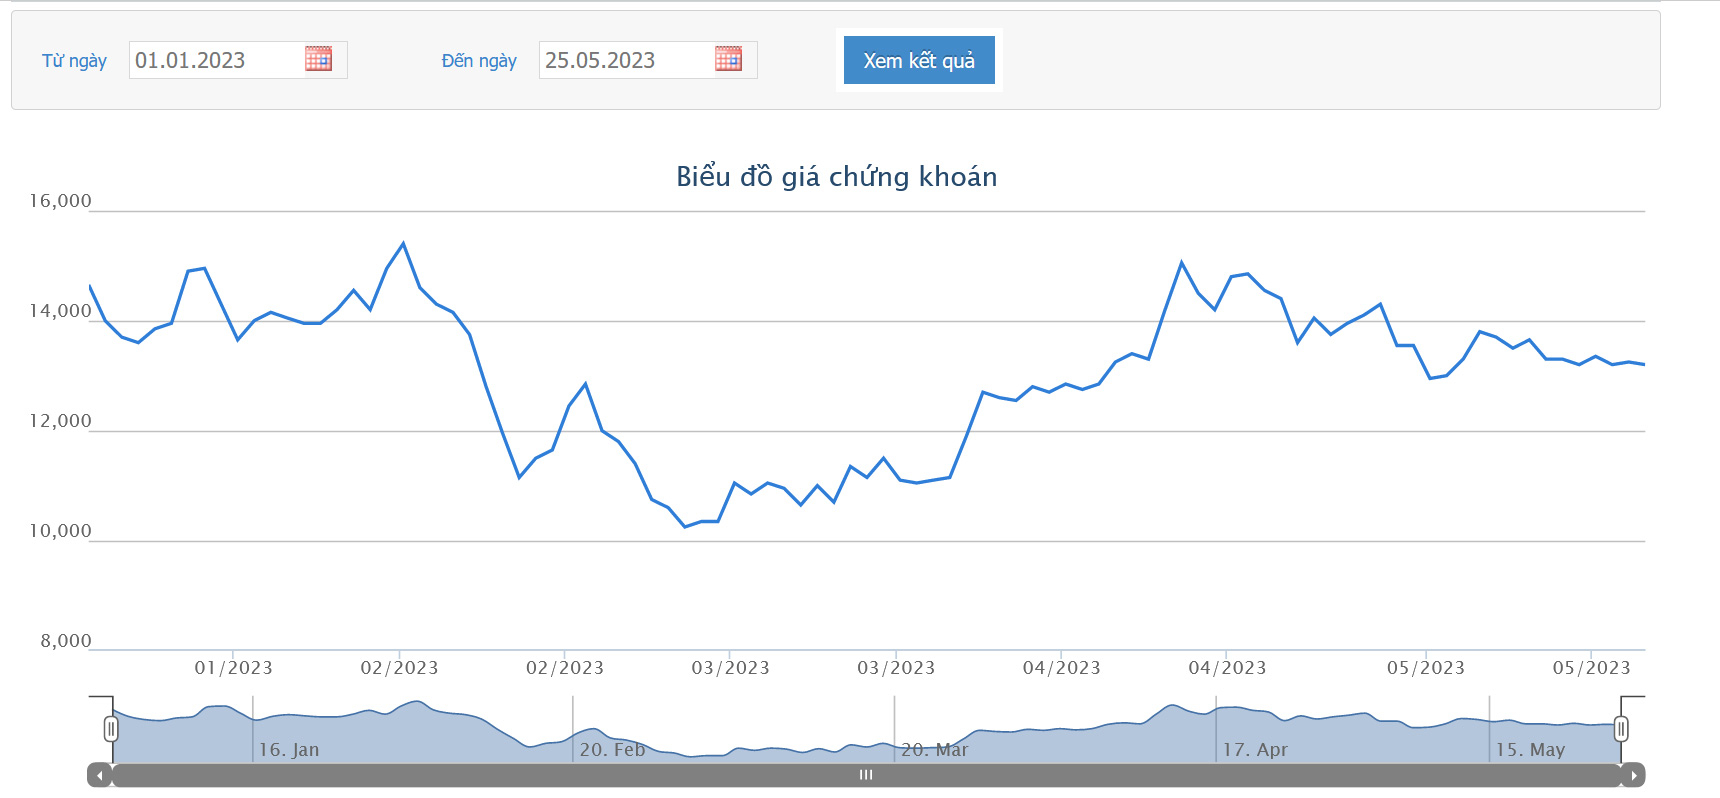Select the "20. Mar" marker in the navigator
This screenshot has height=798, width=1720.
(934, 749)
